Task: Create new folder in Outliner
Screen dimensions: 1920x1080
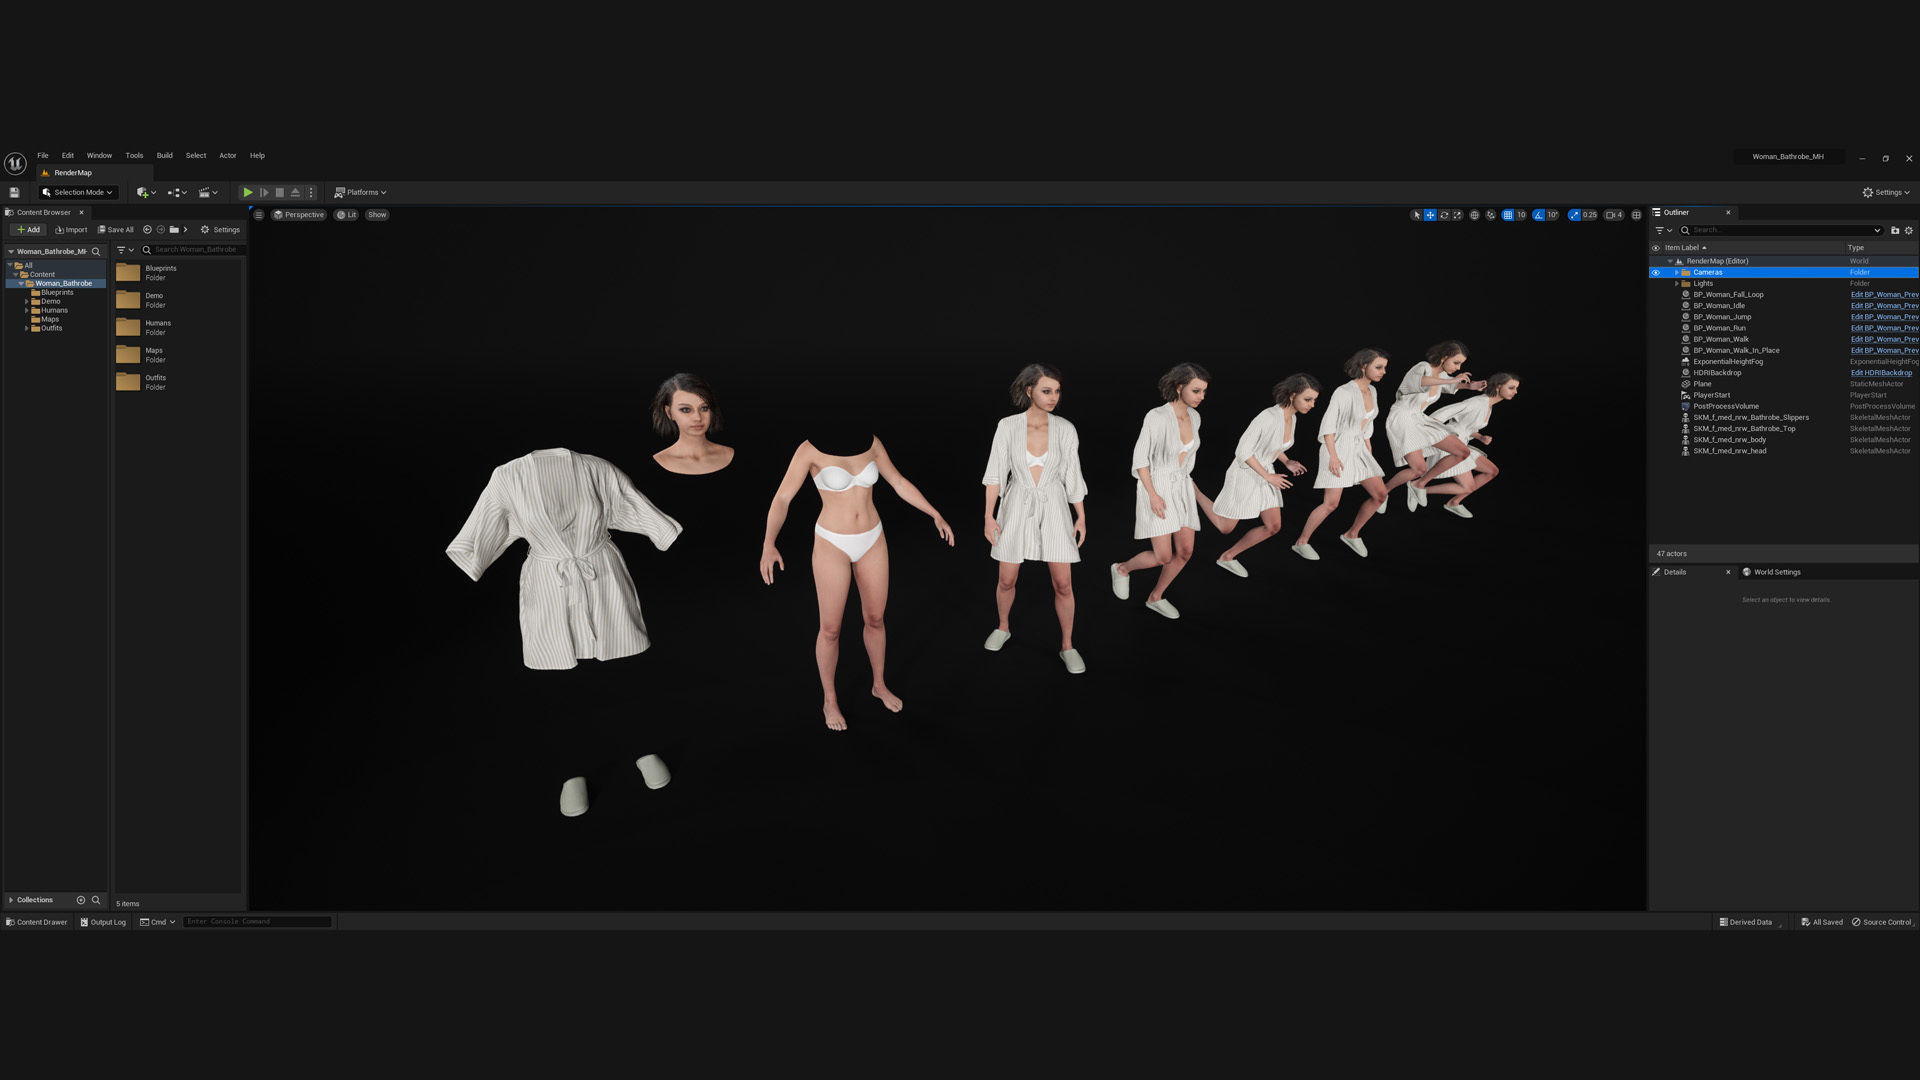Action: pyautogui.click(x=1895, y=230)
